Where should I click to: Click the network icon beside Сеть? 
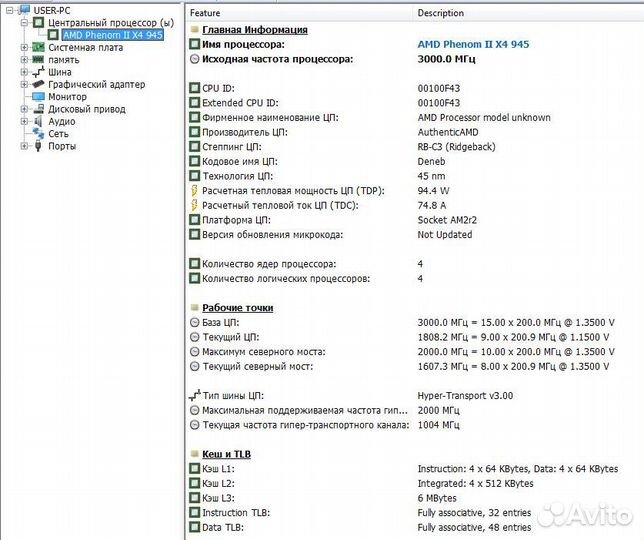pyautogui.click(x=38, y=133)
